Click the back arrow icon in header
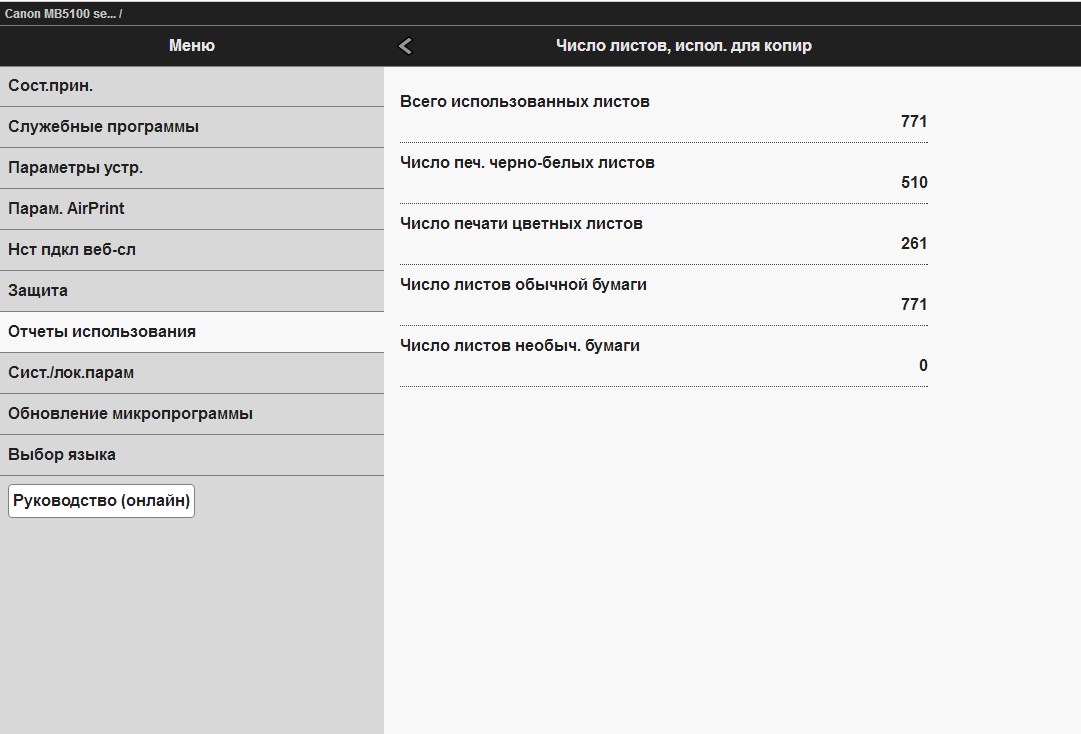The image size is (1081, 734). (x=405, y=46)
